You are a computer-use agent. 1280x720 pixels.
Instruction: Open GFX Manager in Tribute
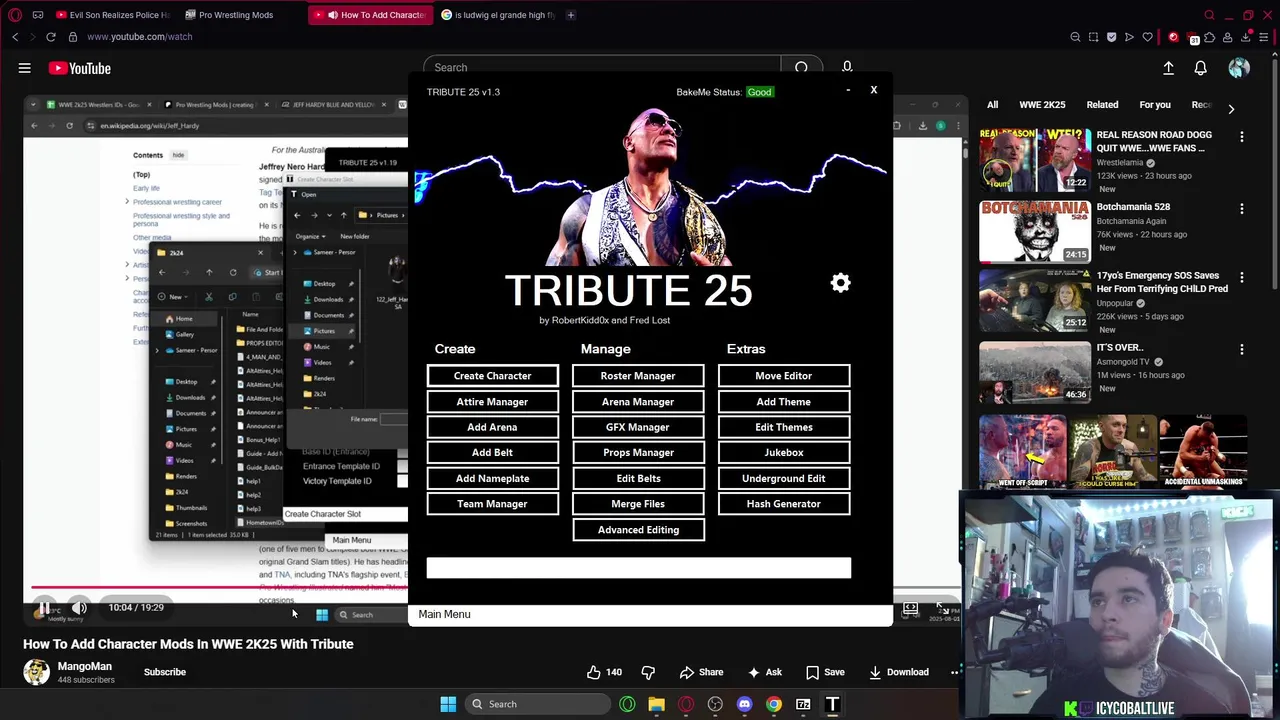pos(638,427)
